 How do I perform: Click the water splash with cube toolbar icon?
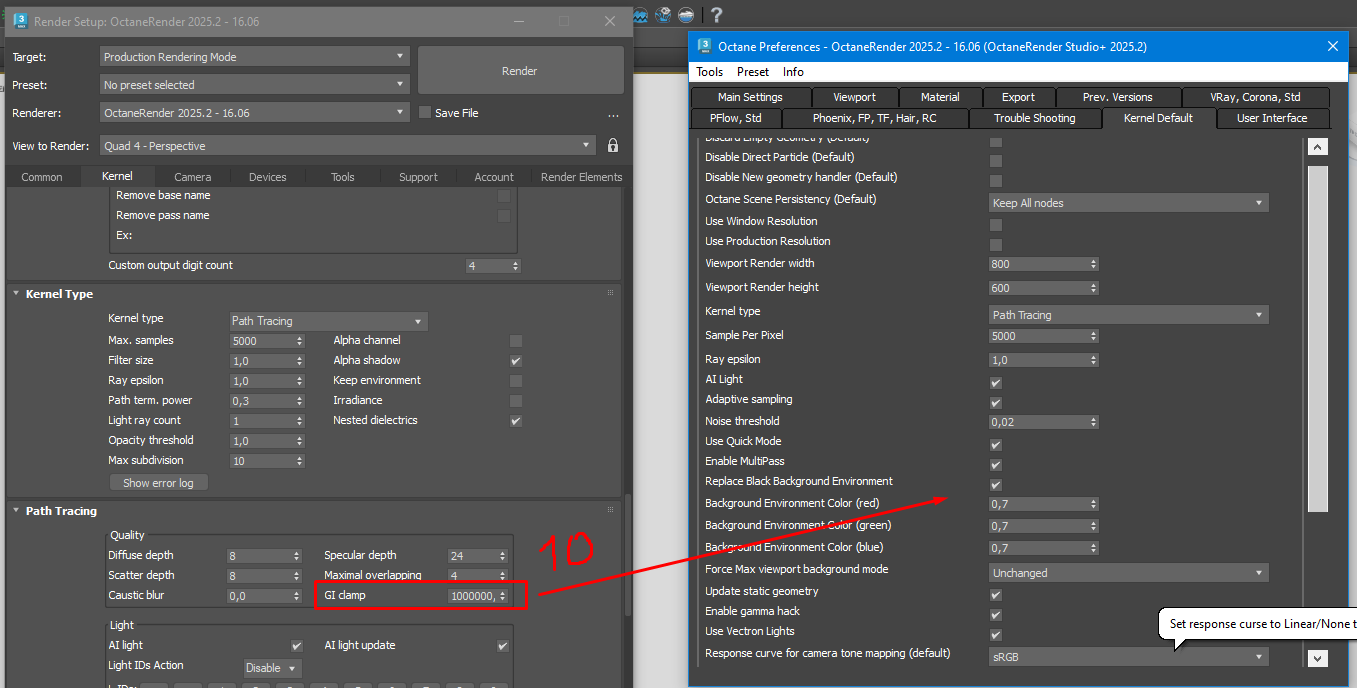[662, 14]
